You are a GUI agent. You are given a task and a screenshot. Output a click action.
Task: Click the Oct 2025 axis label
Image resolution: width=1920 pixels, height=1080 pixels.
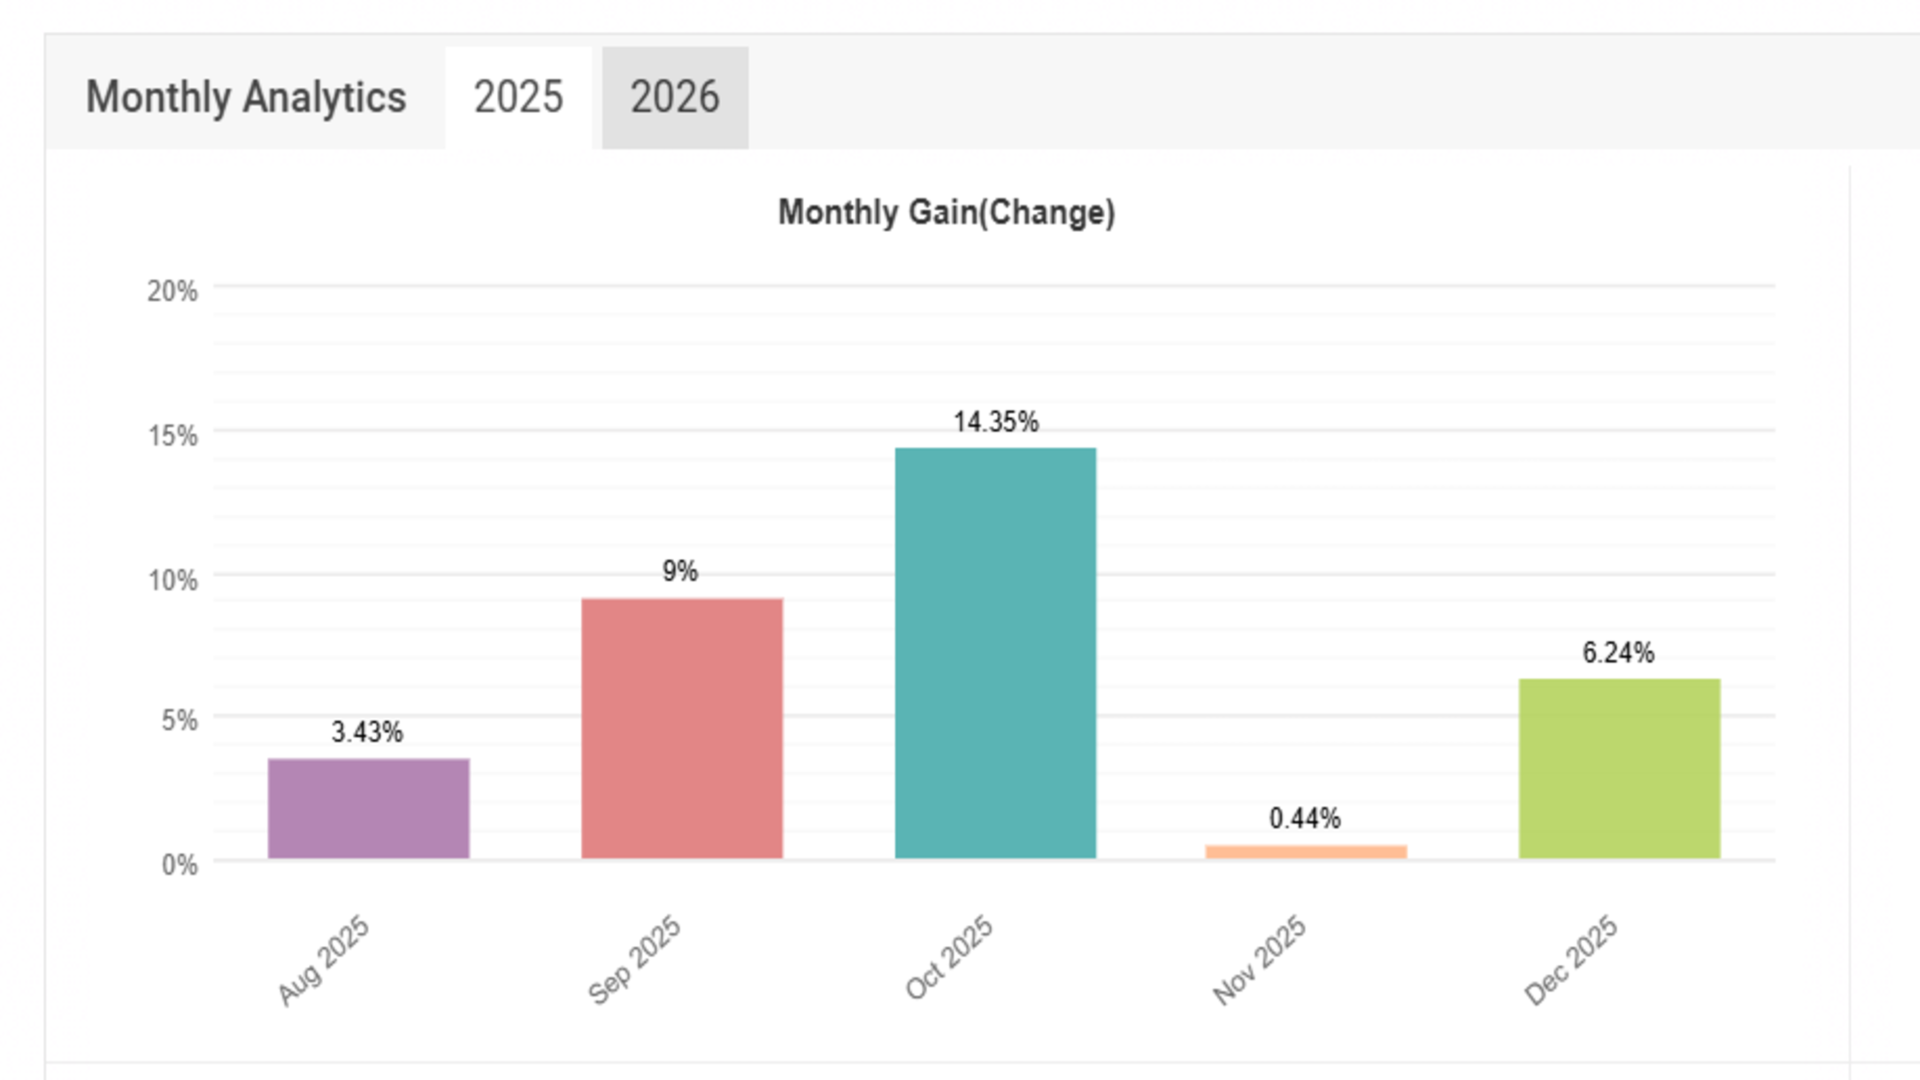pyautogui.click(x=949, y=957)
